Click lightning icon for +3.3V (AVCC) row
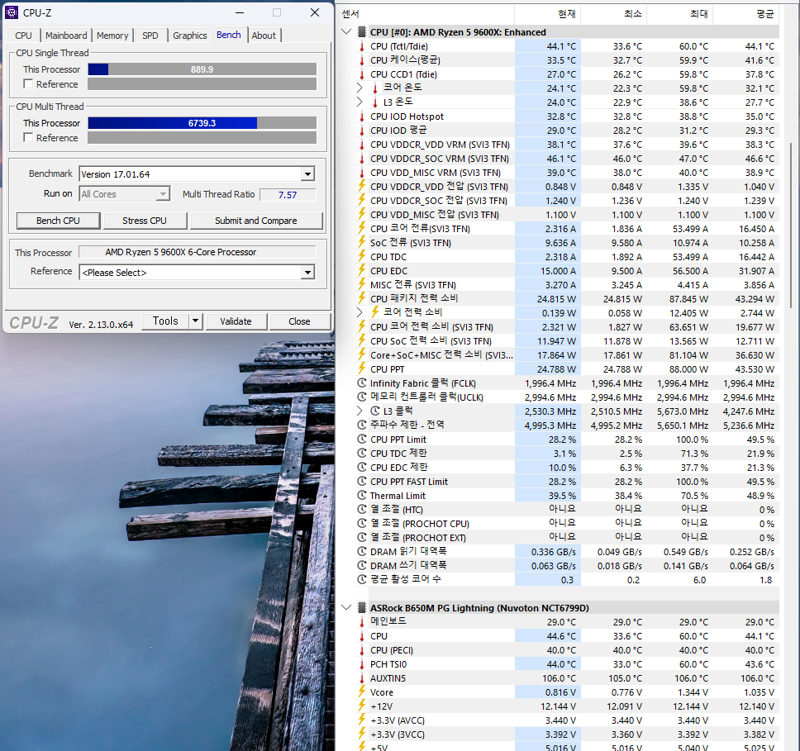 coord(362,720)
